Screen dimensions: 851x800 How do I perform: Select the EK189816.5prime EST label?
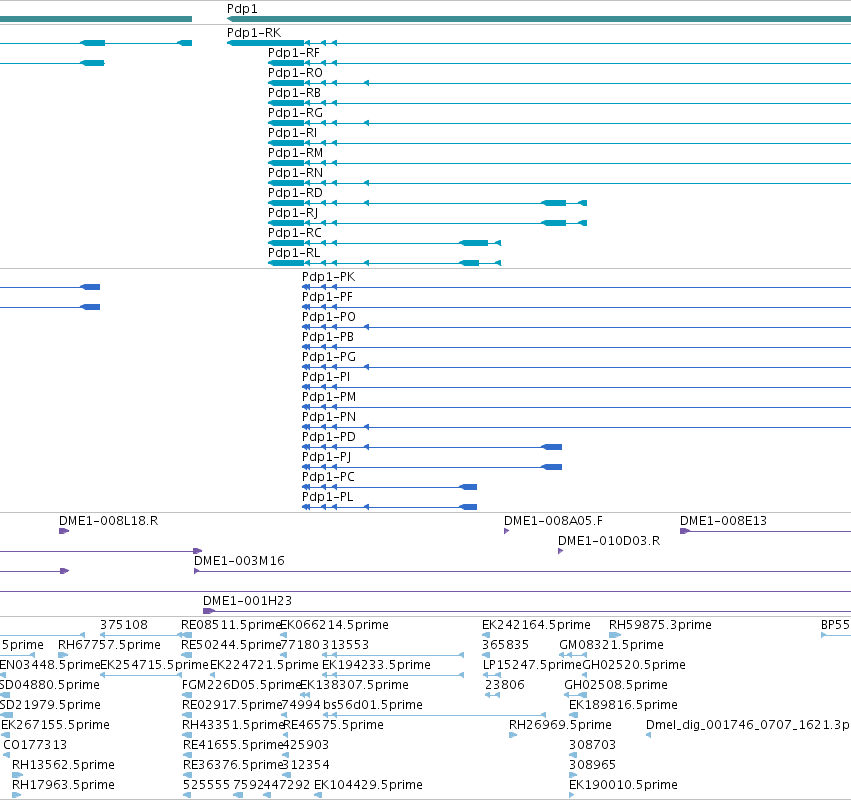(x=623, y=705)
